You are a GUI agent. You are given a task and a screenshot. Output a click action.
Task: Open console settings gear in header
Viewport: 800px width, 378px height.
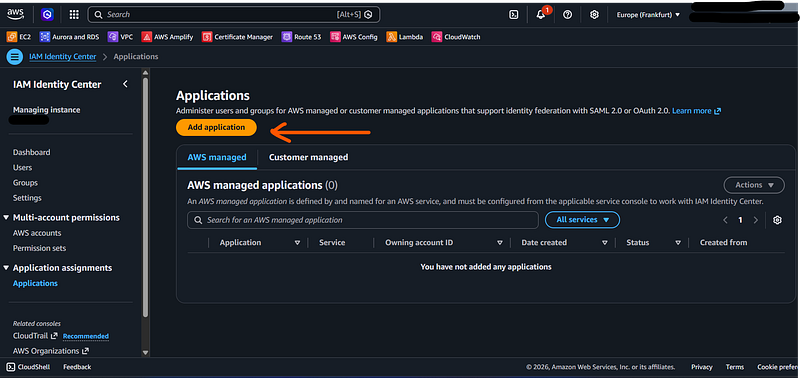[x=594, y=15]
